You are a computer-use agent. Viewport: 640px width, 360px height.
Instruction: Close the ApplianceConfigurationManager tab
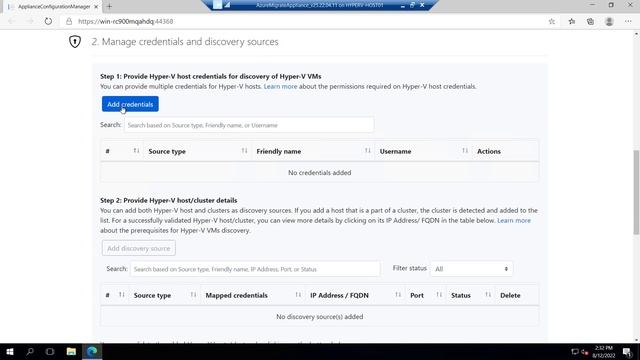coord(96,7)
